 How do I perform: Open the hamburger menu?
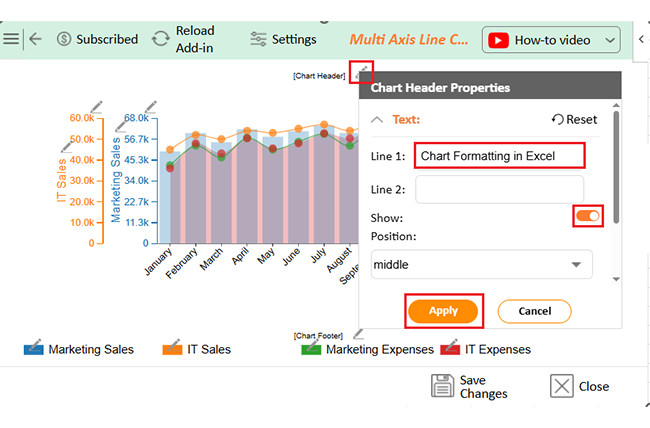[11, 39]
